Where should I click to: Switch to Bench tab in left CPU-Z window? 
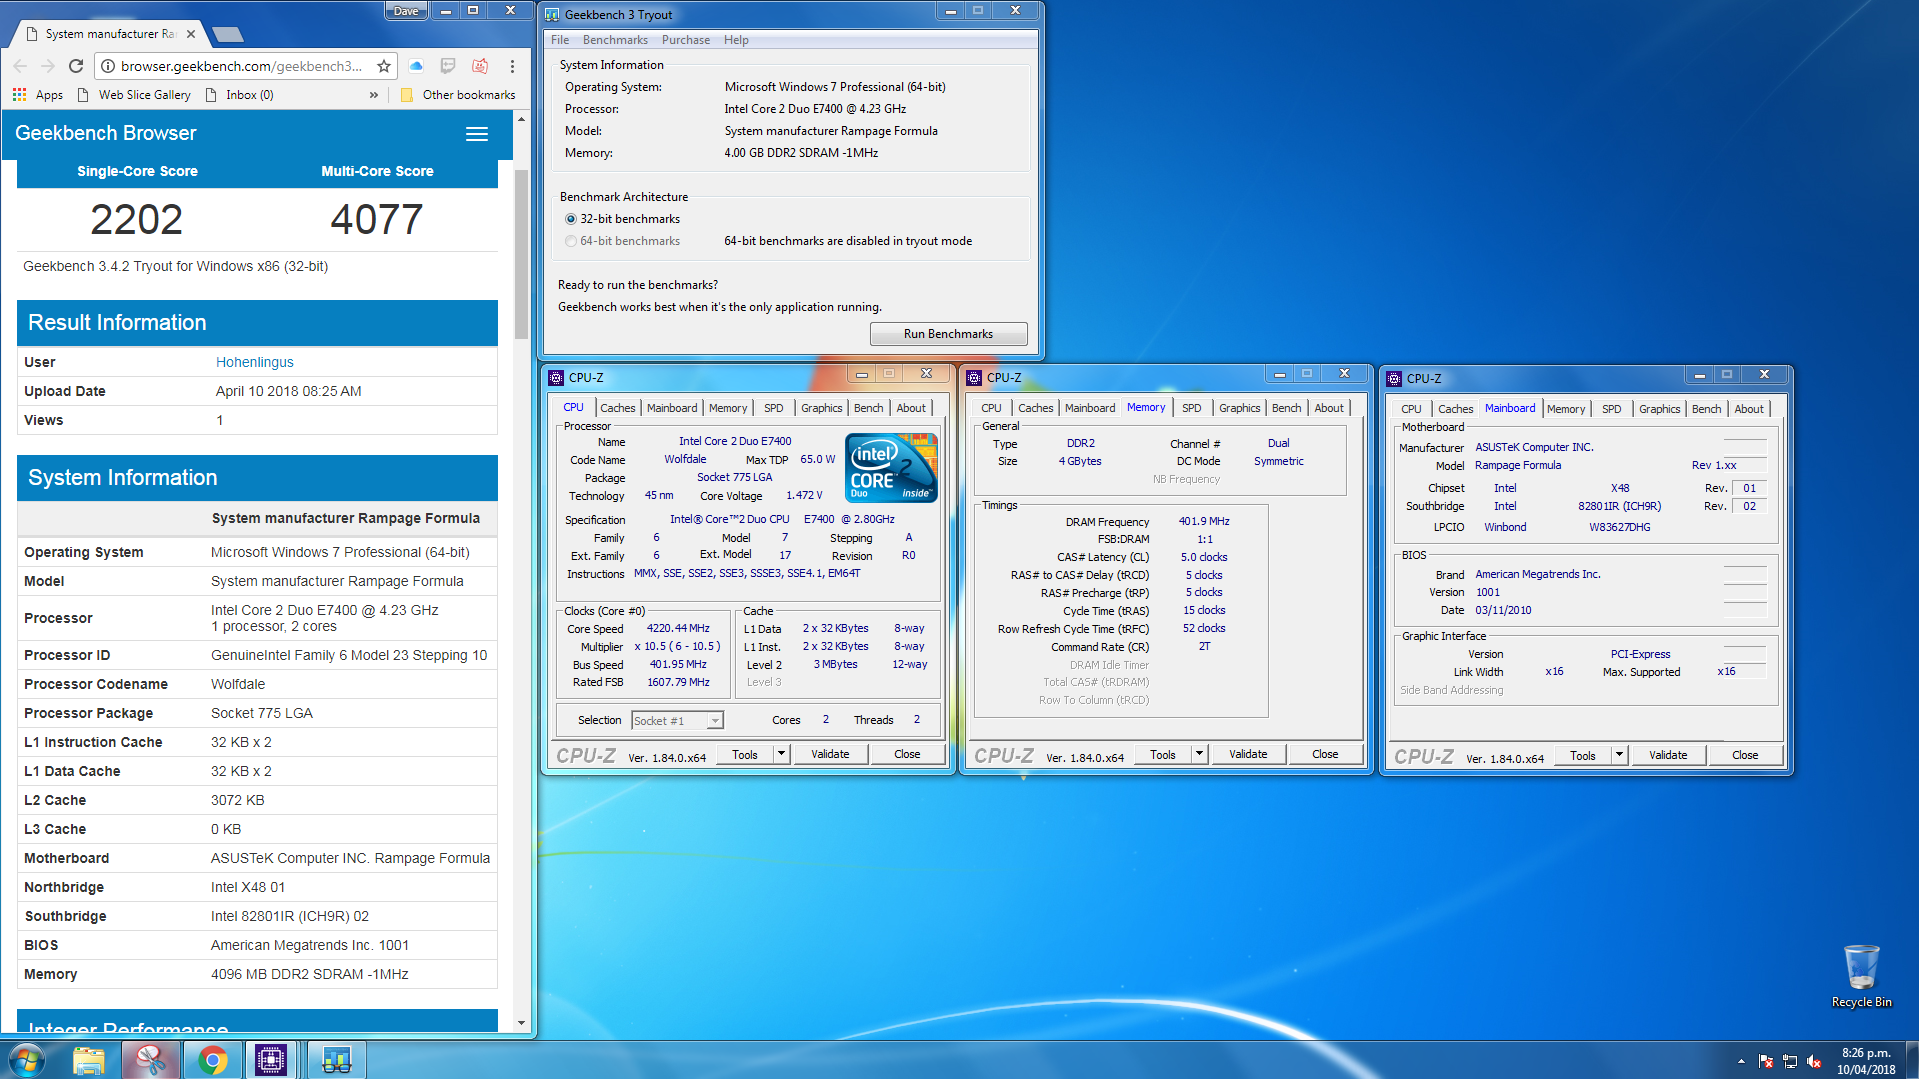[x=868, y=408]
